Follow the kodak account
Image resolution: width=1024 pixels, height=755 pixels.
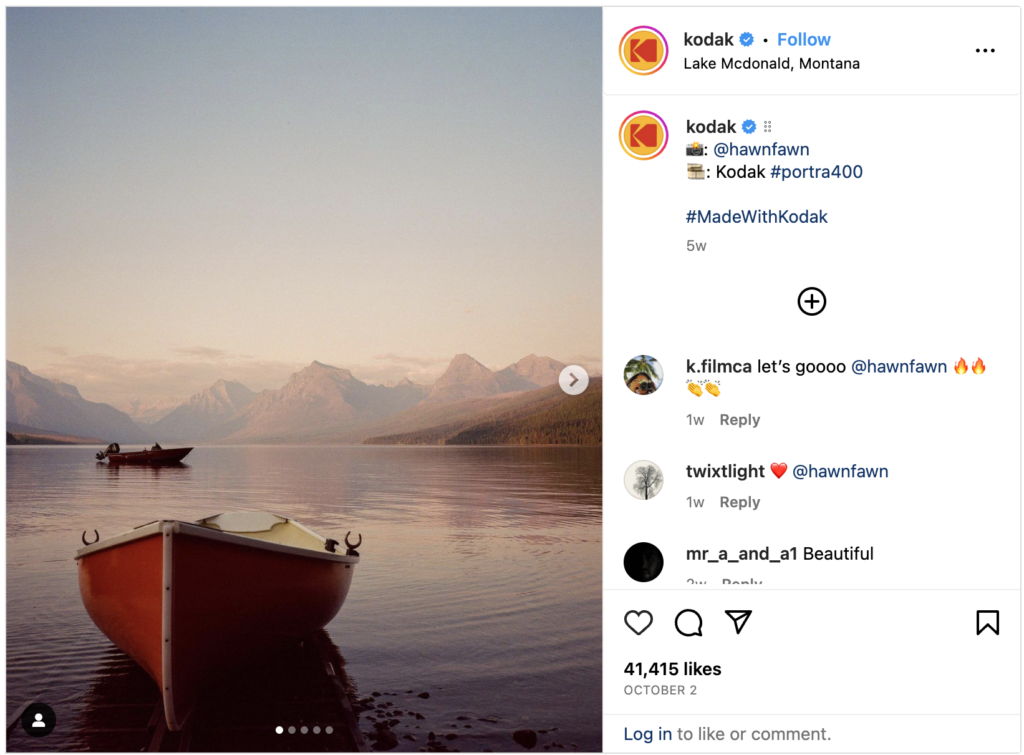tap(803, 40)
